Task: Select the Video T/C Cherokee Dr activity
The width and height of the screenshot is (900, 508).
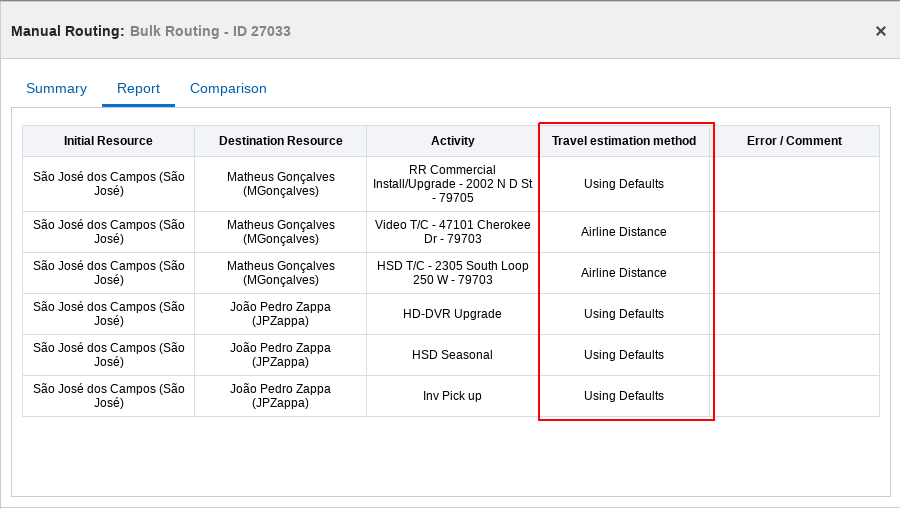Action: [x=452, y=232]
